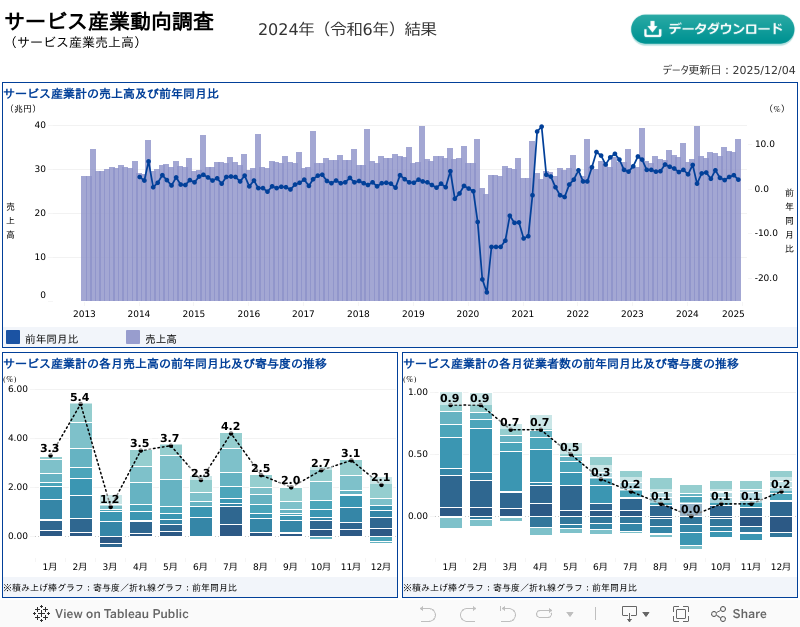
Task: Click the 2021 peak point on line chart
Action: coord(541,127)
